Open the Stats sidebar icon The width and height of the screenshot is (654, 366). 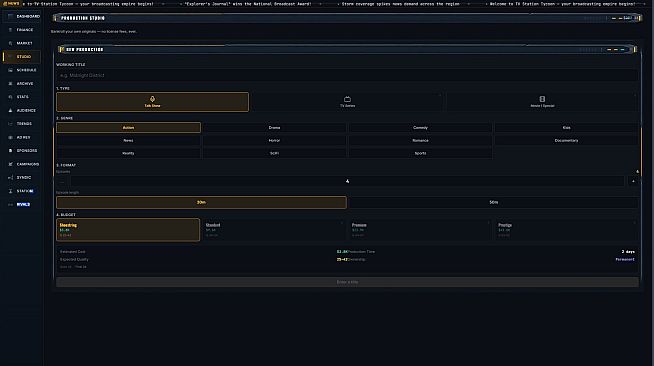tap(10, 97)
